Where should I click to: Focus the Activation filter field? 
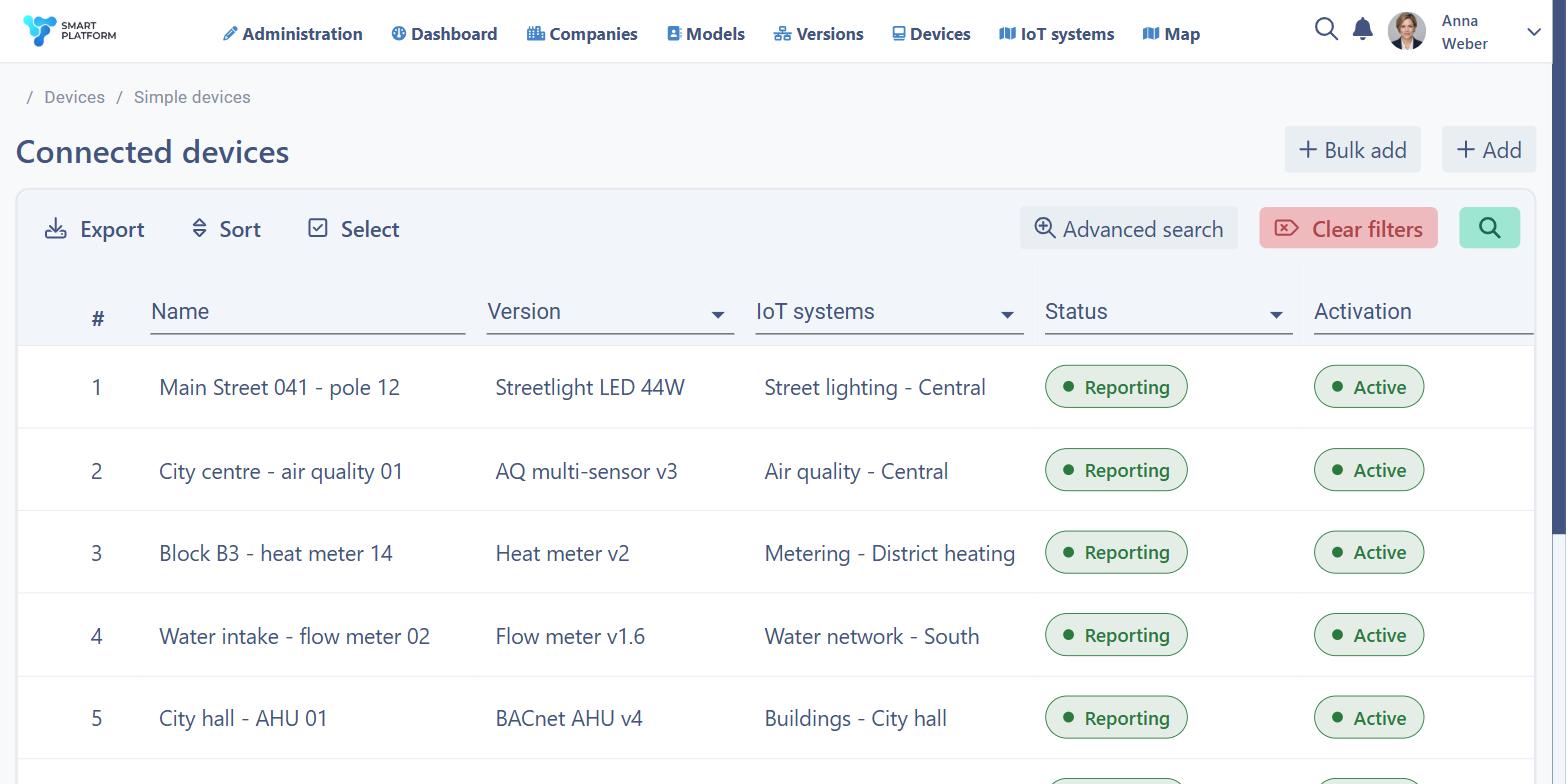point(1423,312)
